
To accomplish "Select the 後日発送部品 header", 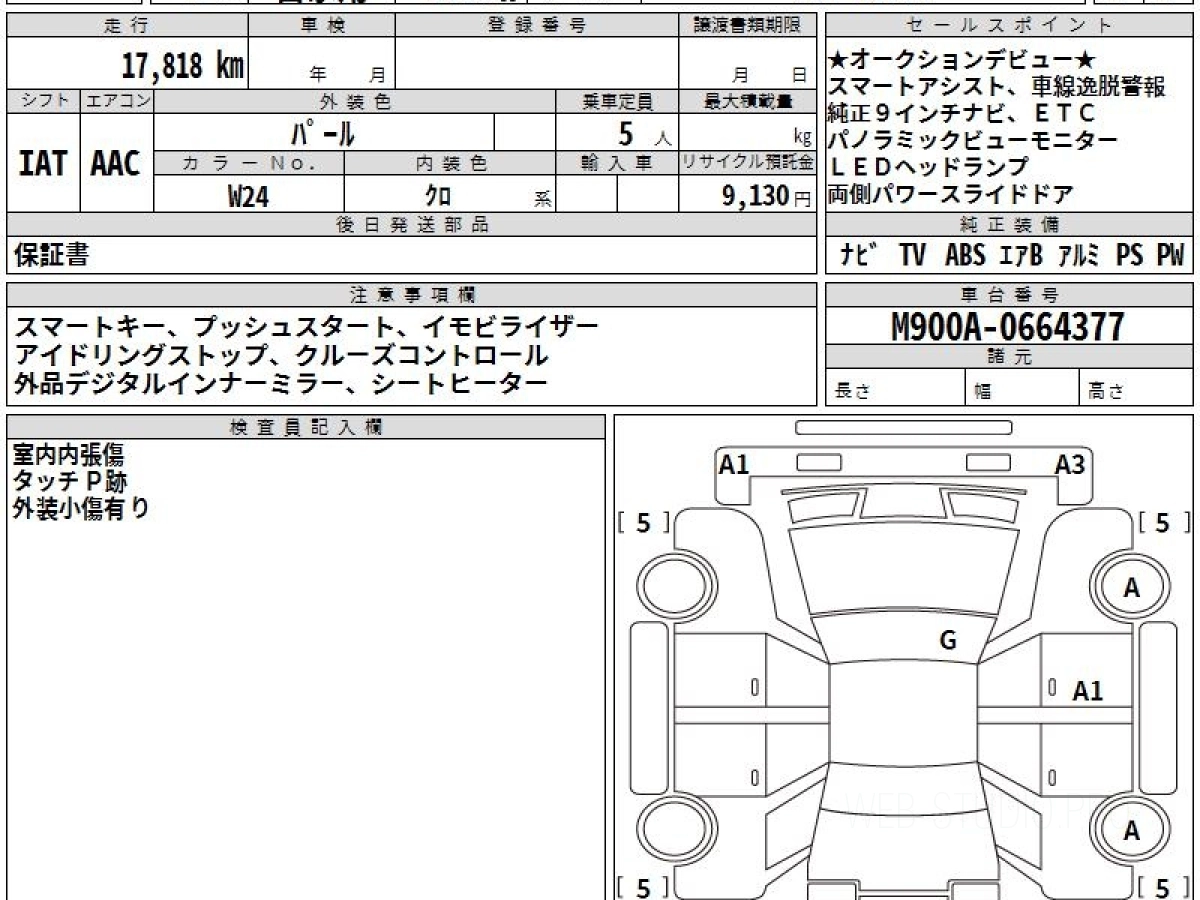I will coord(411,225).
